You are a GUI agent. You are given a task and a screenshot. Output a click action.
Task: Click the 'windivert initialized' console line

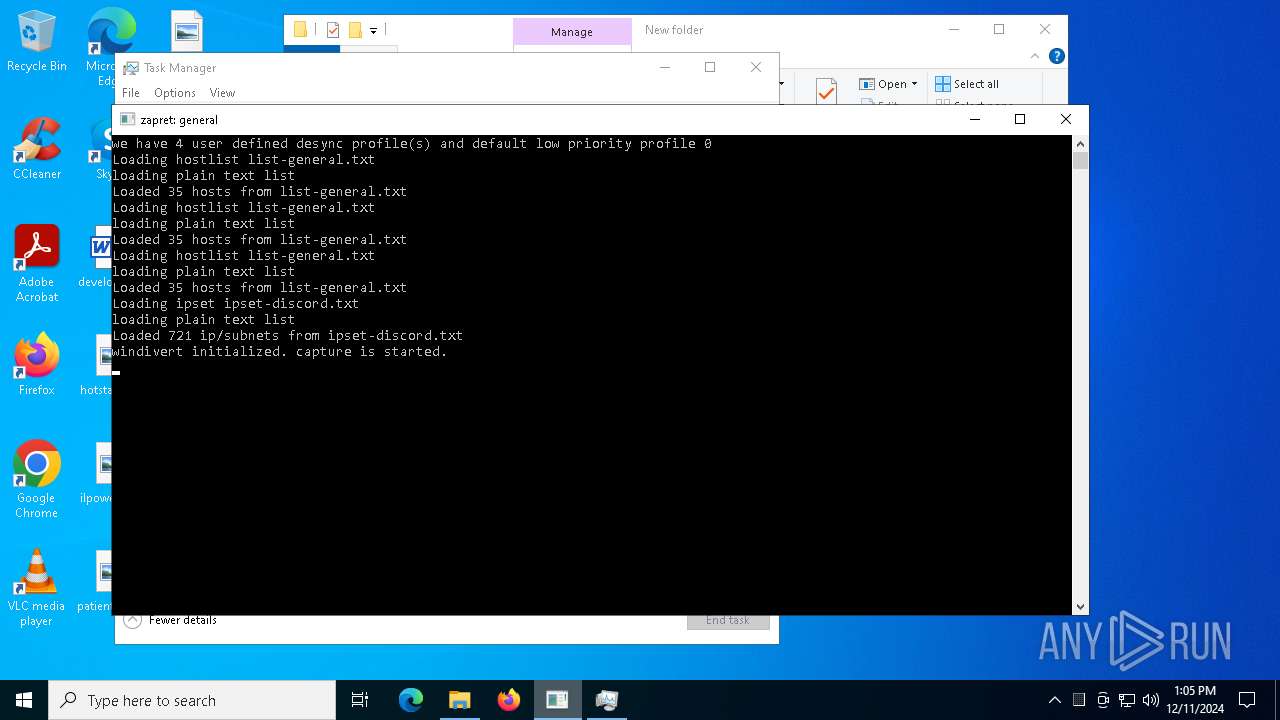(x=280, y=352)
